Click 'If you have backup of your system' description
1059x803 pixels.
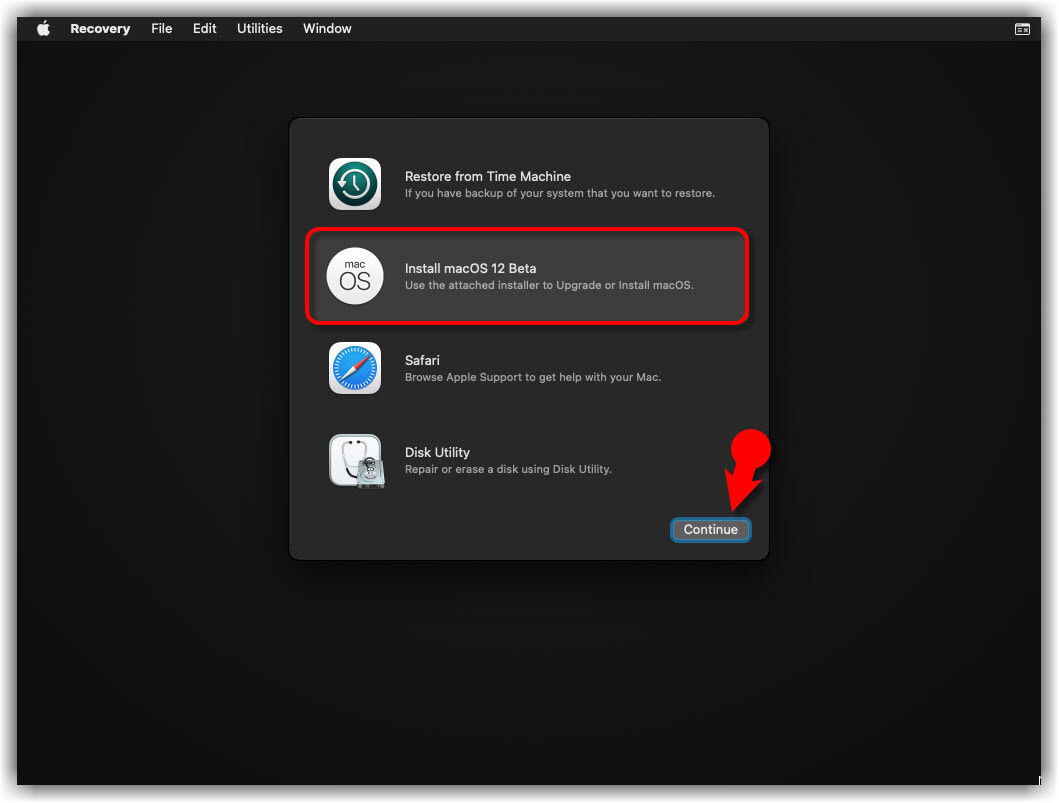point(559,193)
